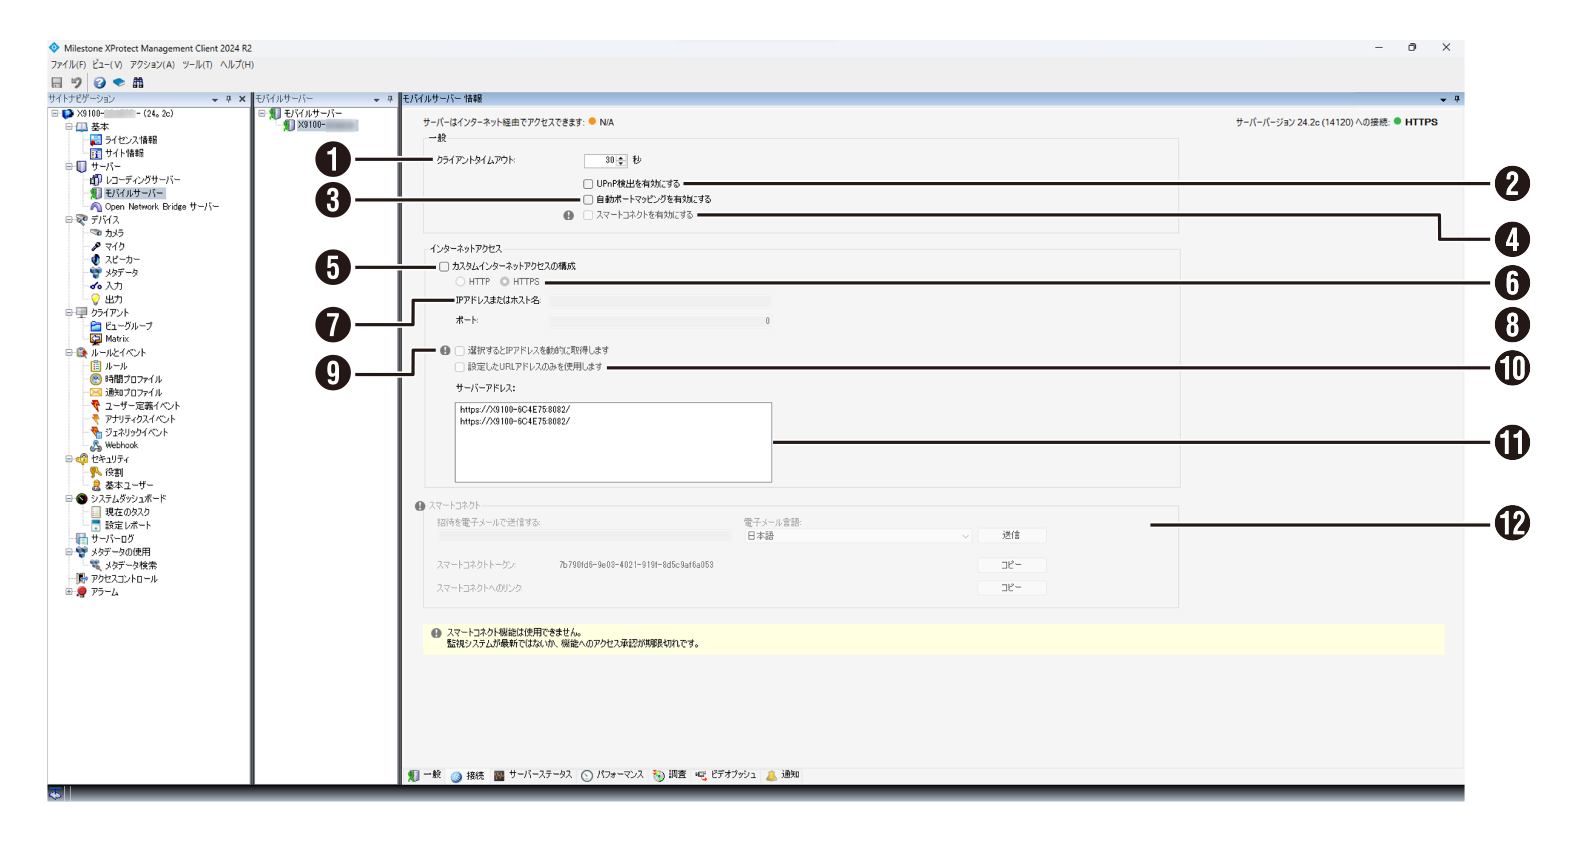
Task: Switch to ビデオプッシュ tab
Action: 726,775
